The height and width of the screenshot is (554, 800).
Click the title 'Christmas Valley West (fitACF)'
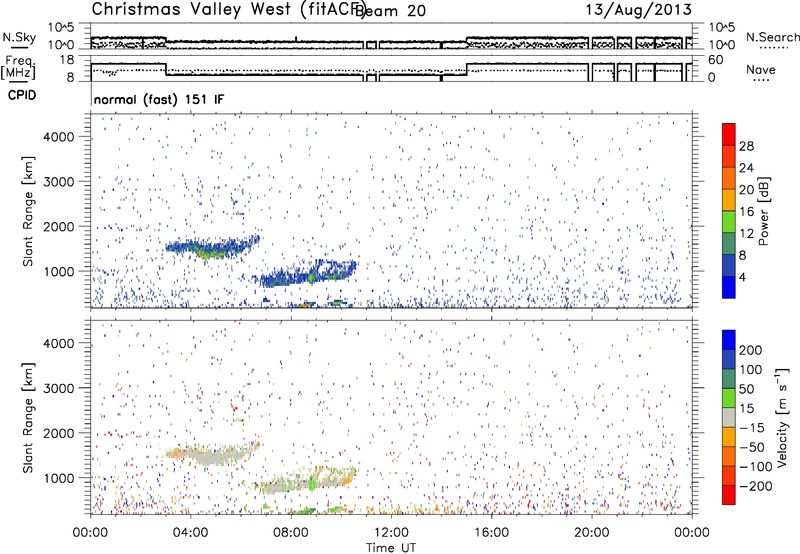[x=228, y=9]
